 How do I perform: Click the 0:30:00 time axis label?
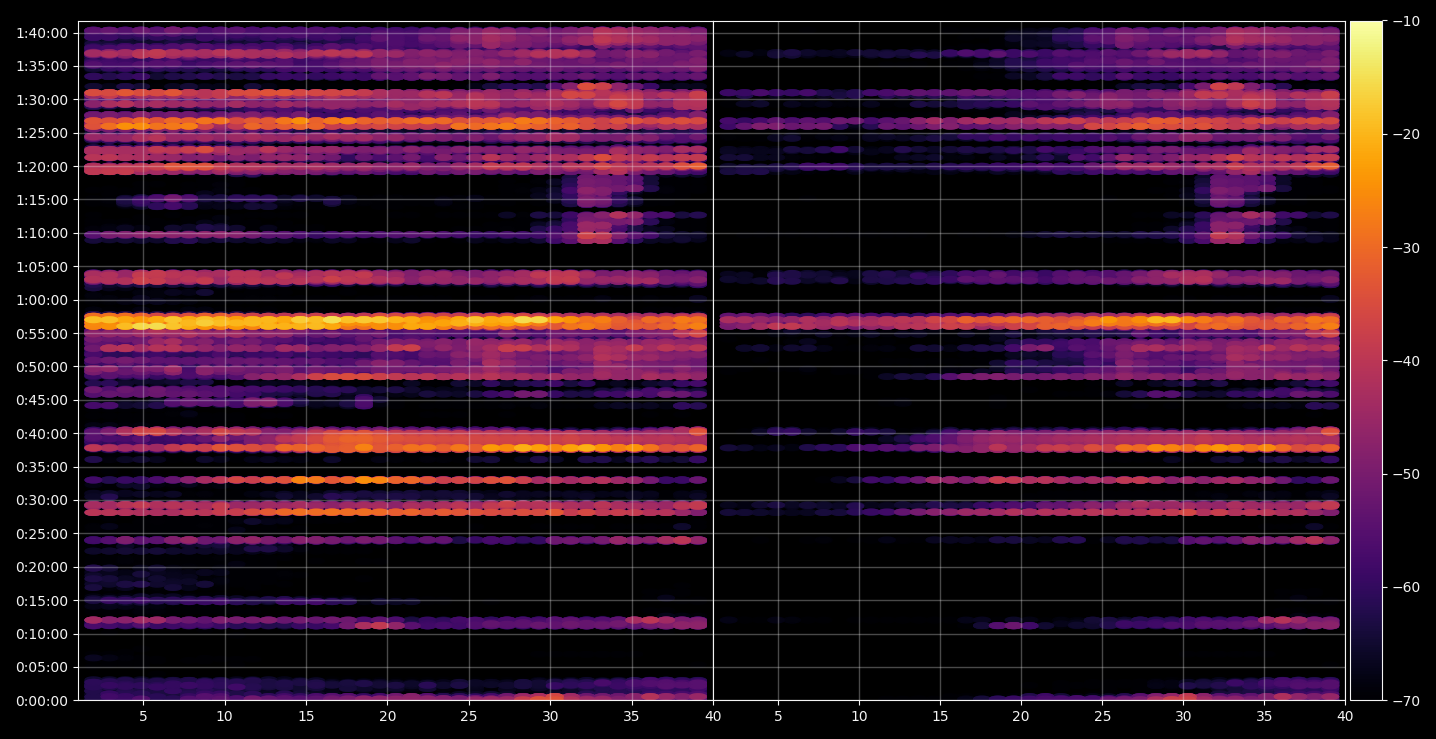pyautogui.click(x=42, y=500)
